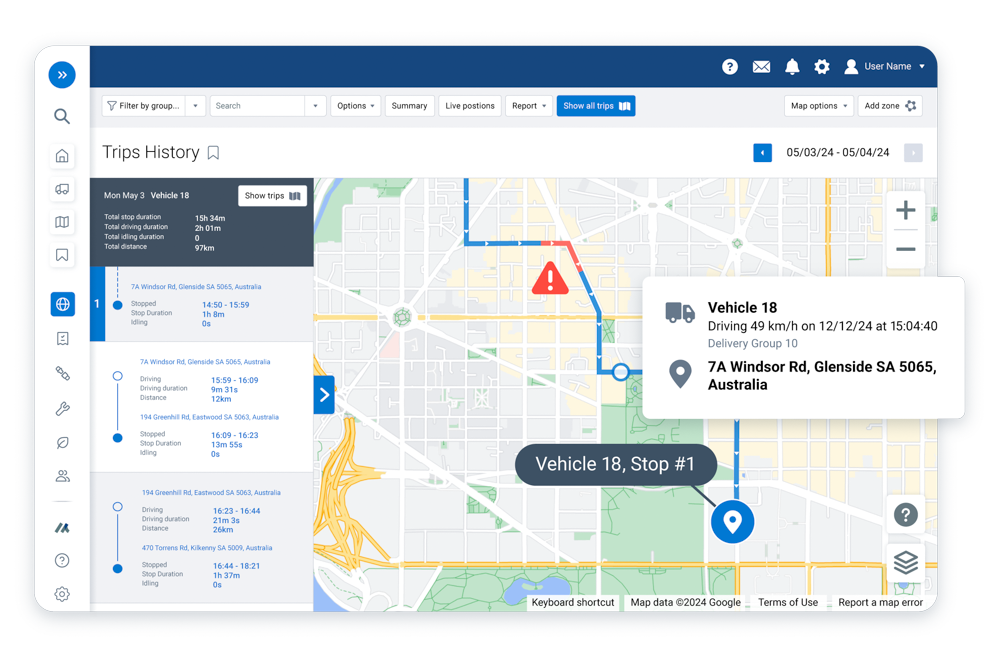
Task: Open help from the top header bar
Action: tap(730, 66)
